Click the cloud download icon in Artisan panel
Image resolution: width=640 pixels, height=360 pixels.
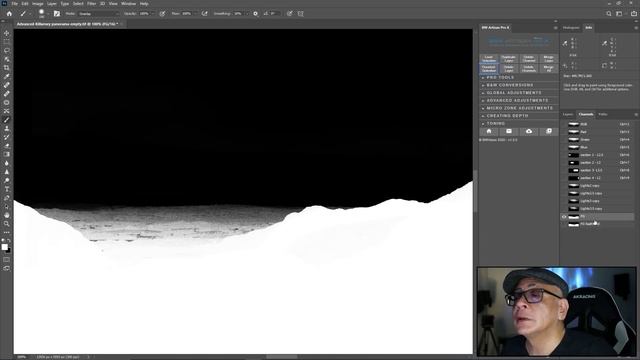pos(529,131)
